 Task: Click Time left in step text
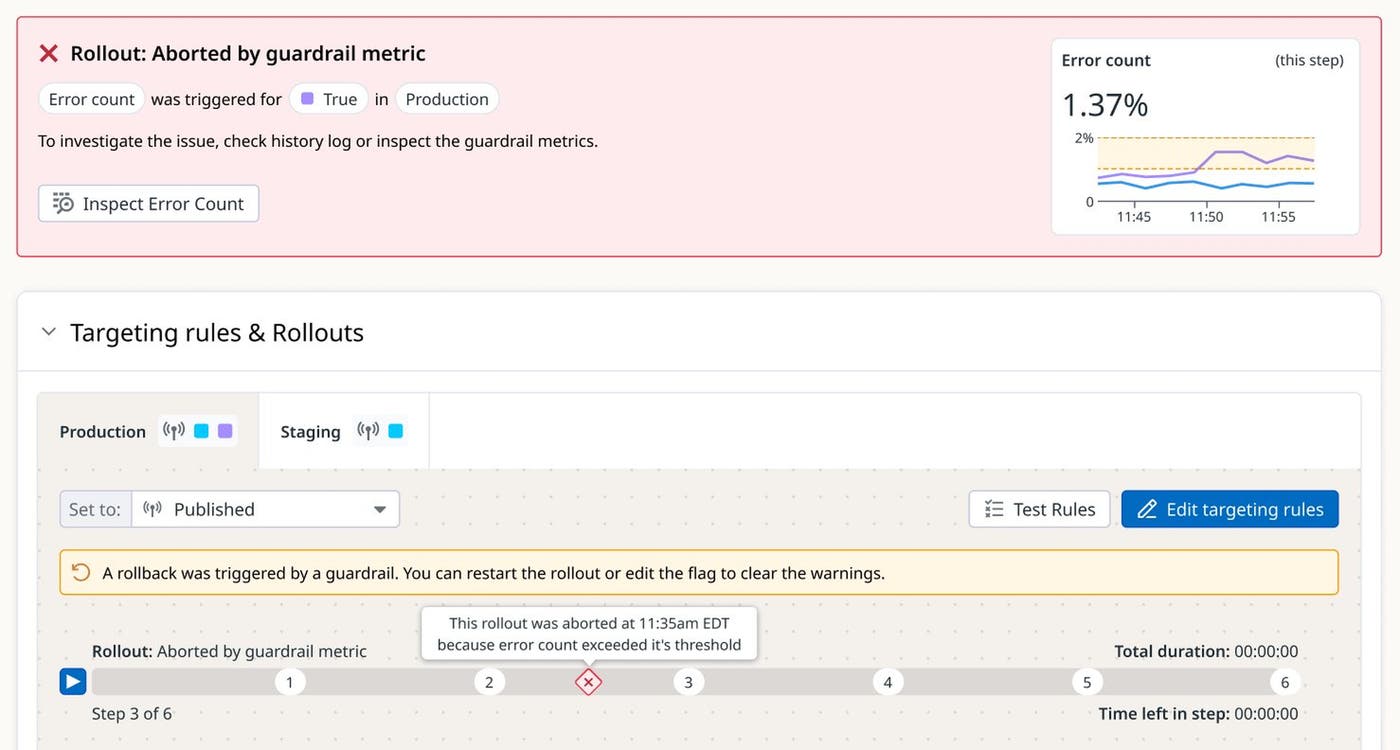(x=1198, y=713)
